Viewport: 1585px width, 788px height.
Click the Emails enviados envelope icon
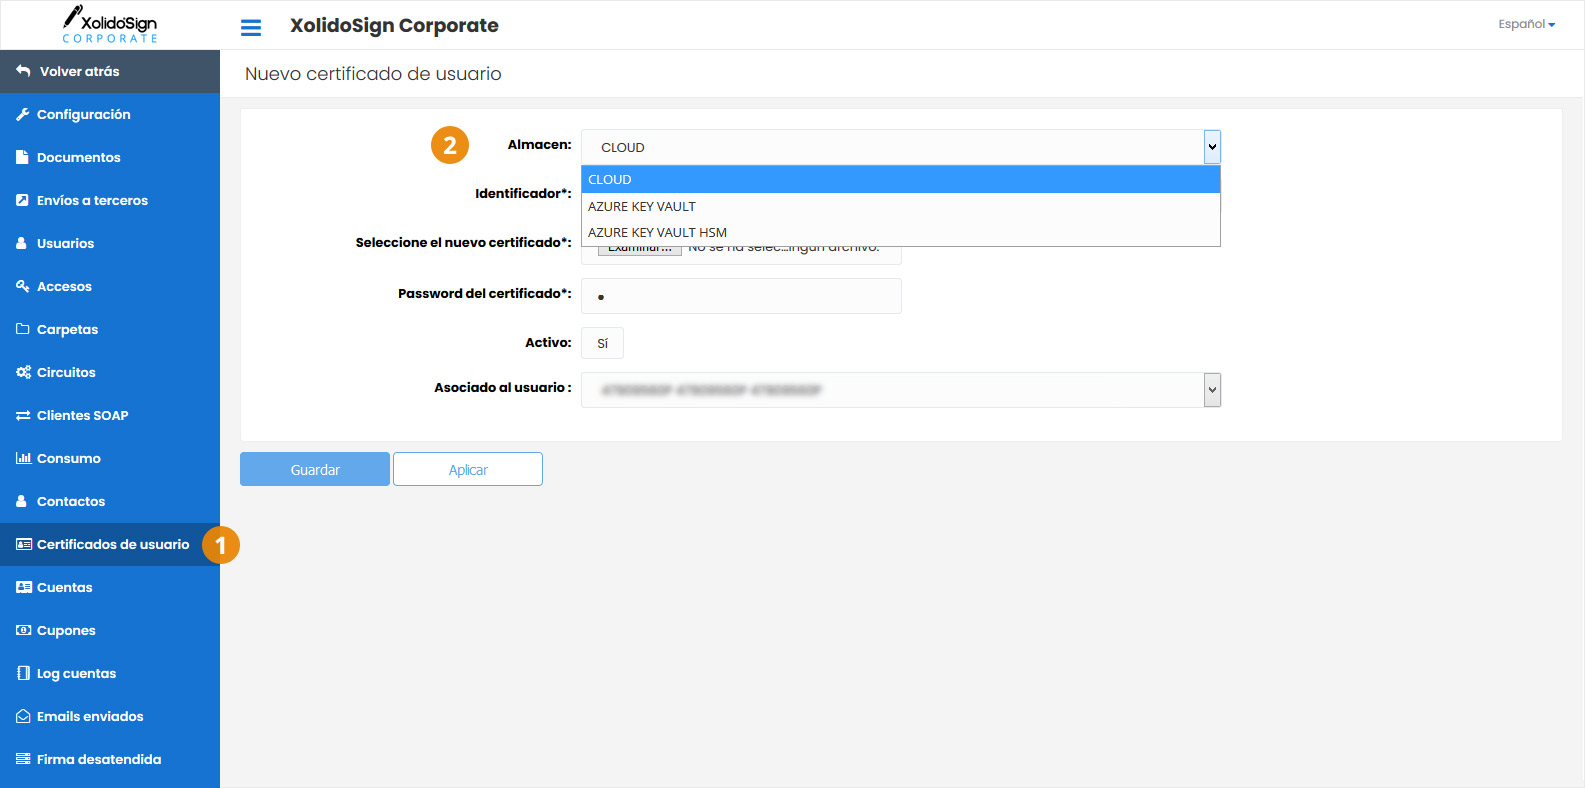pyautogui.click(x=23, y=717)
